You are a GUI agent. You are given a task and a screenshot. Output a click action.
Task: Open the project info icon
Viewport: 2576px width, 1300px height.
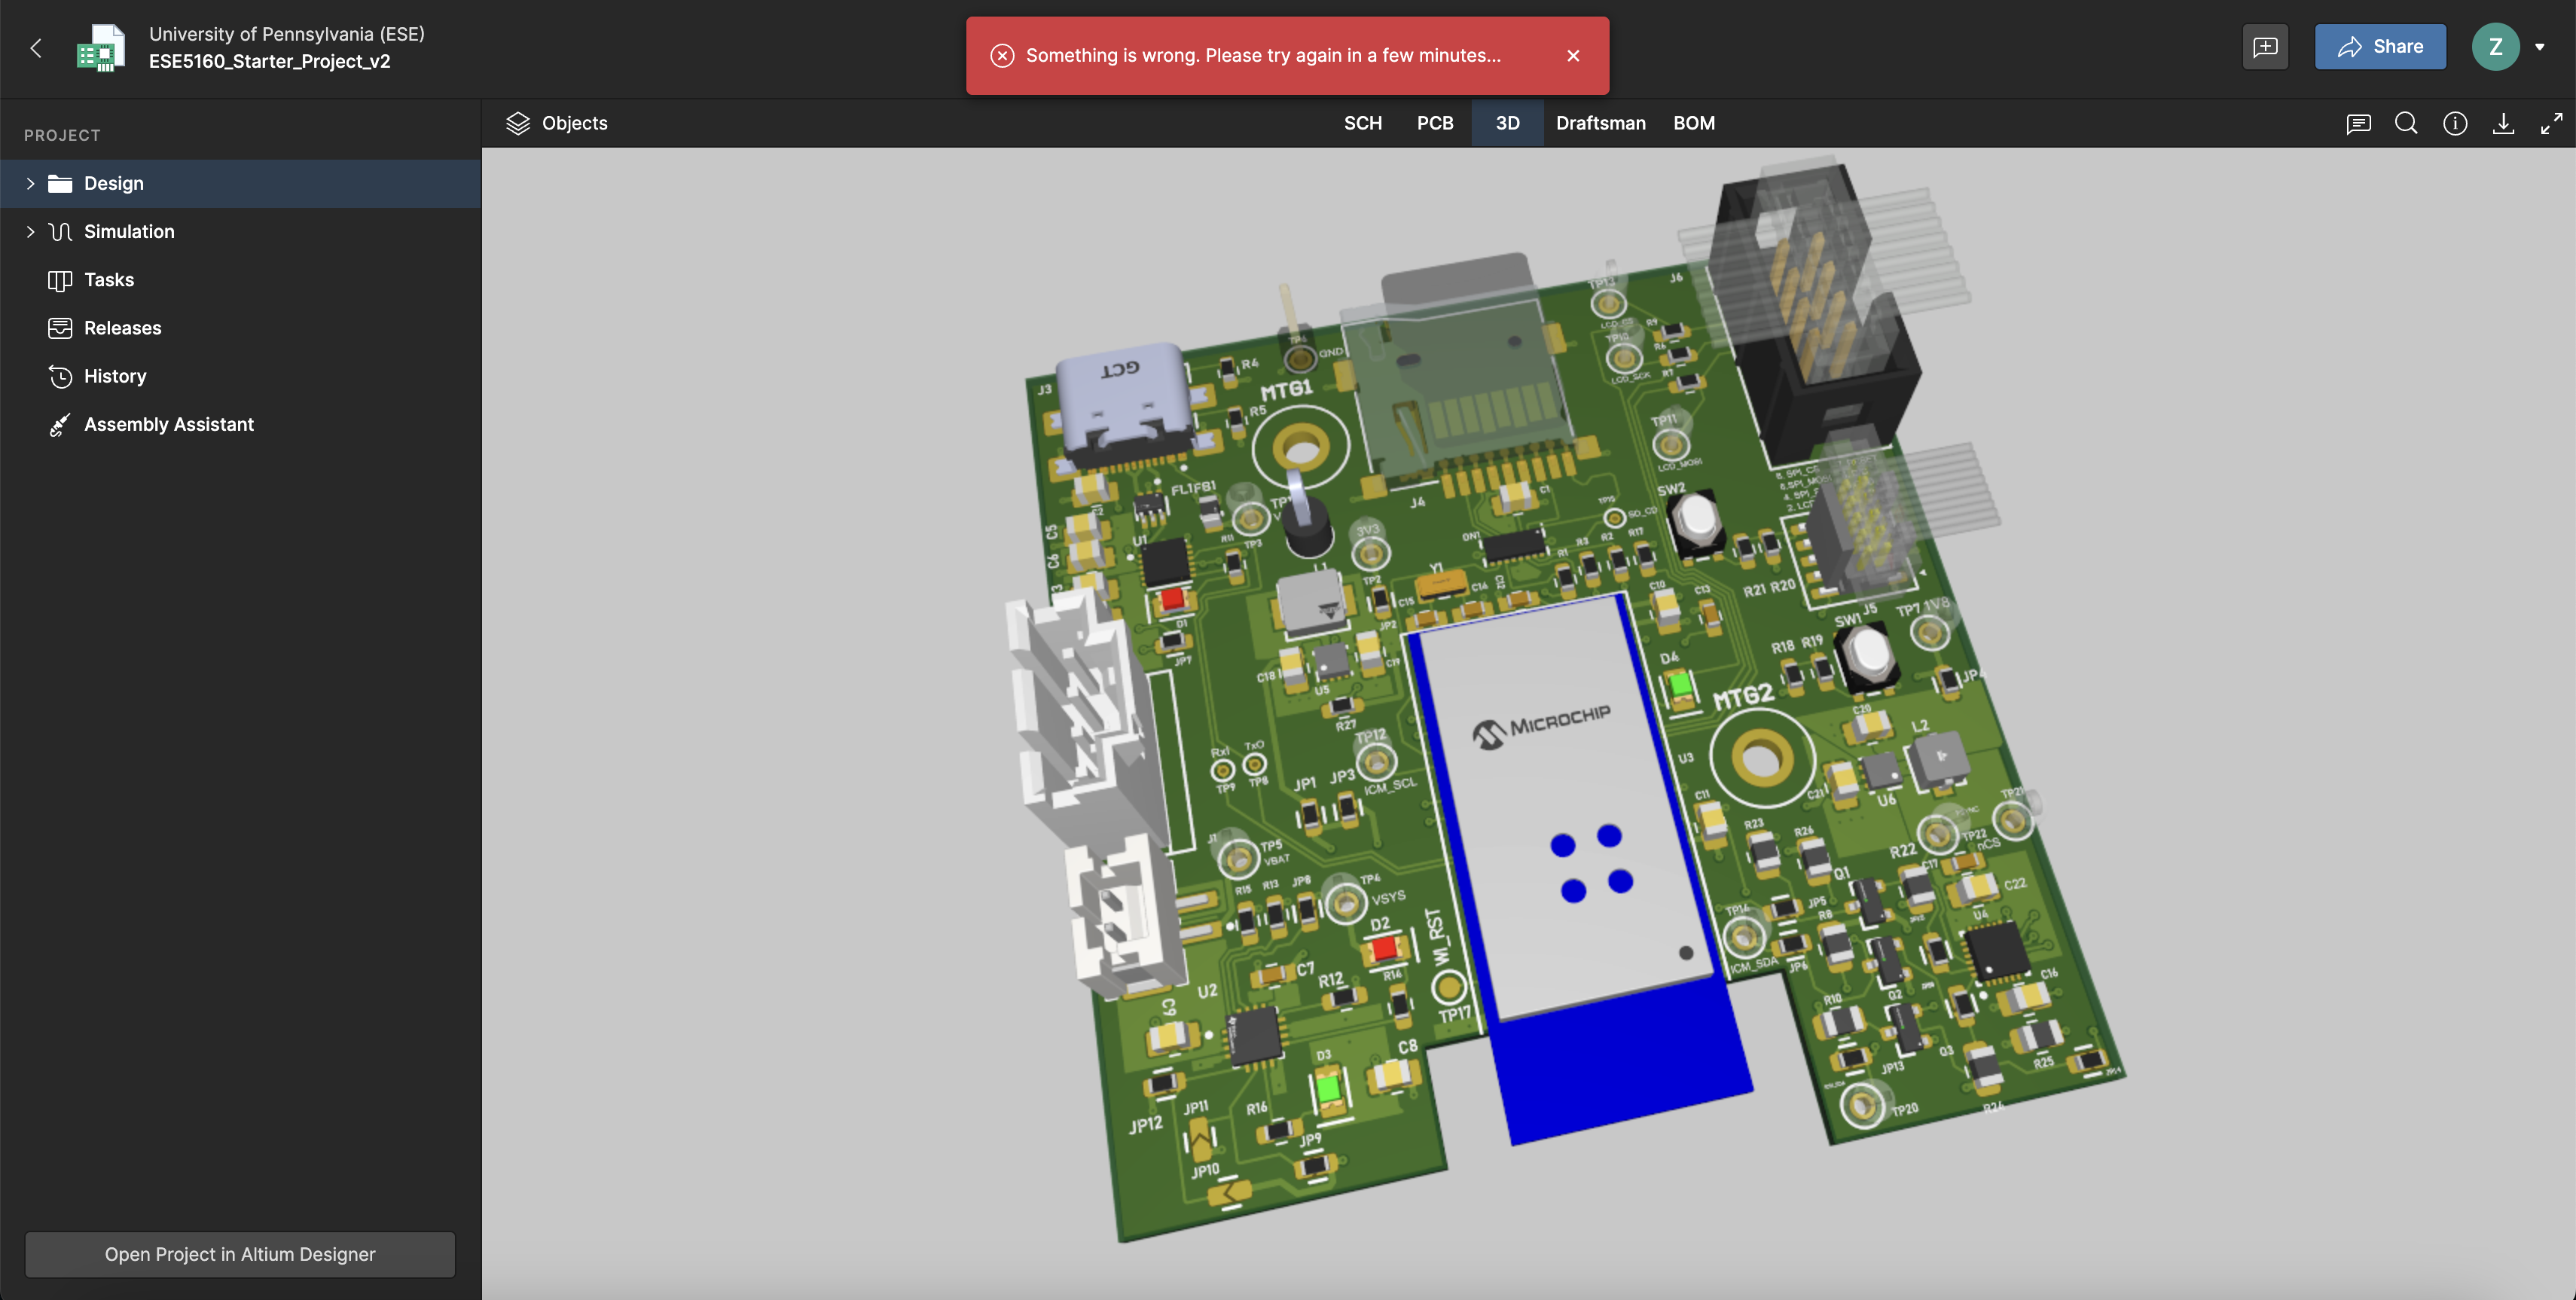pyautogui.click(x=2455, y=123)
